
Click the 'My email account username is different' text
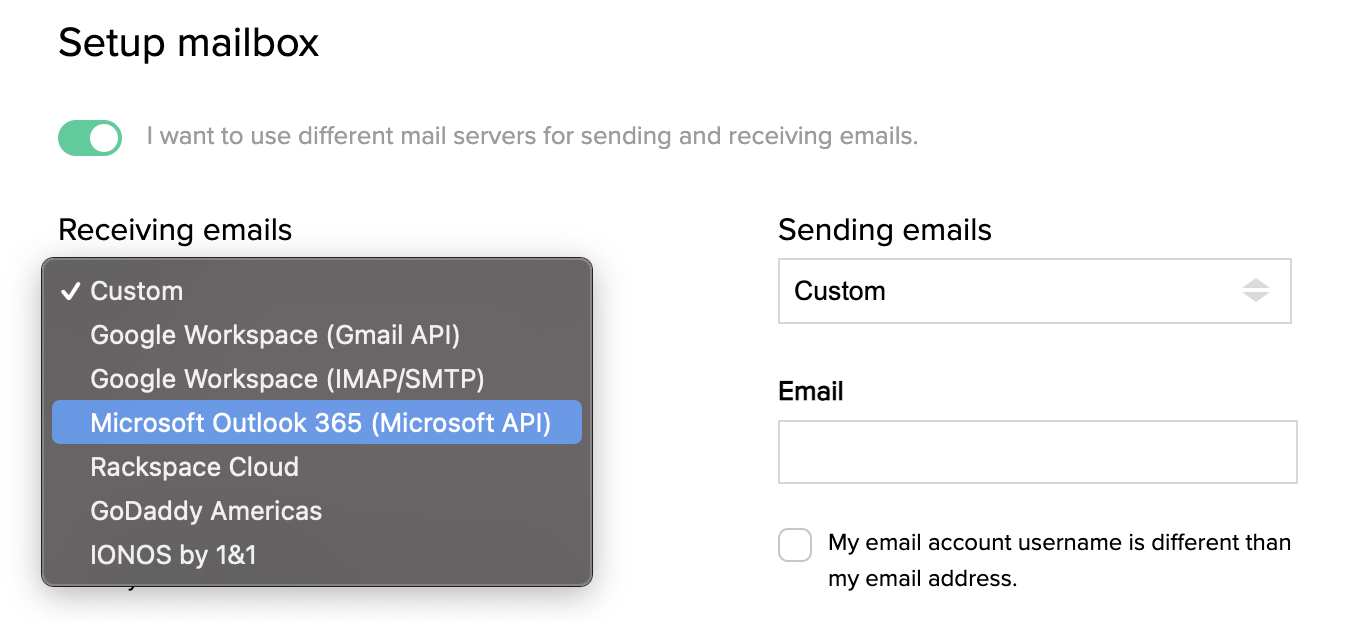[x=1060, y=560]
